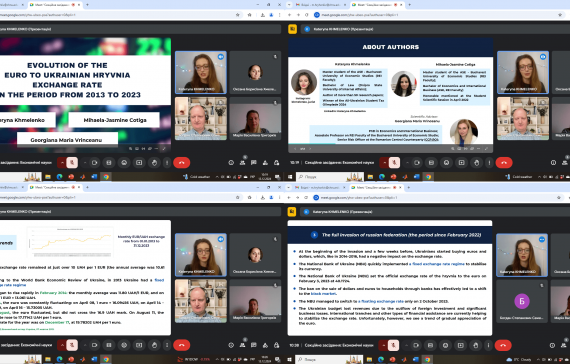
Task: Click slide progress bar under About Authors slide
Action: (x=390, y=144)
